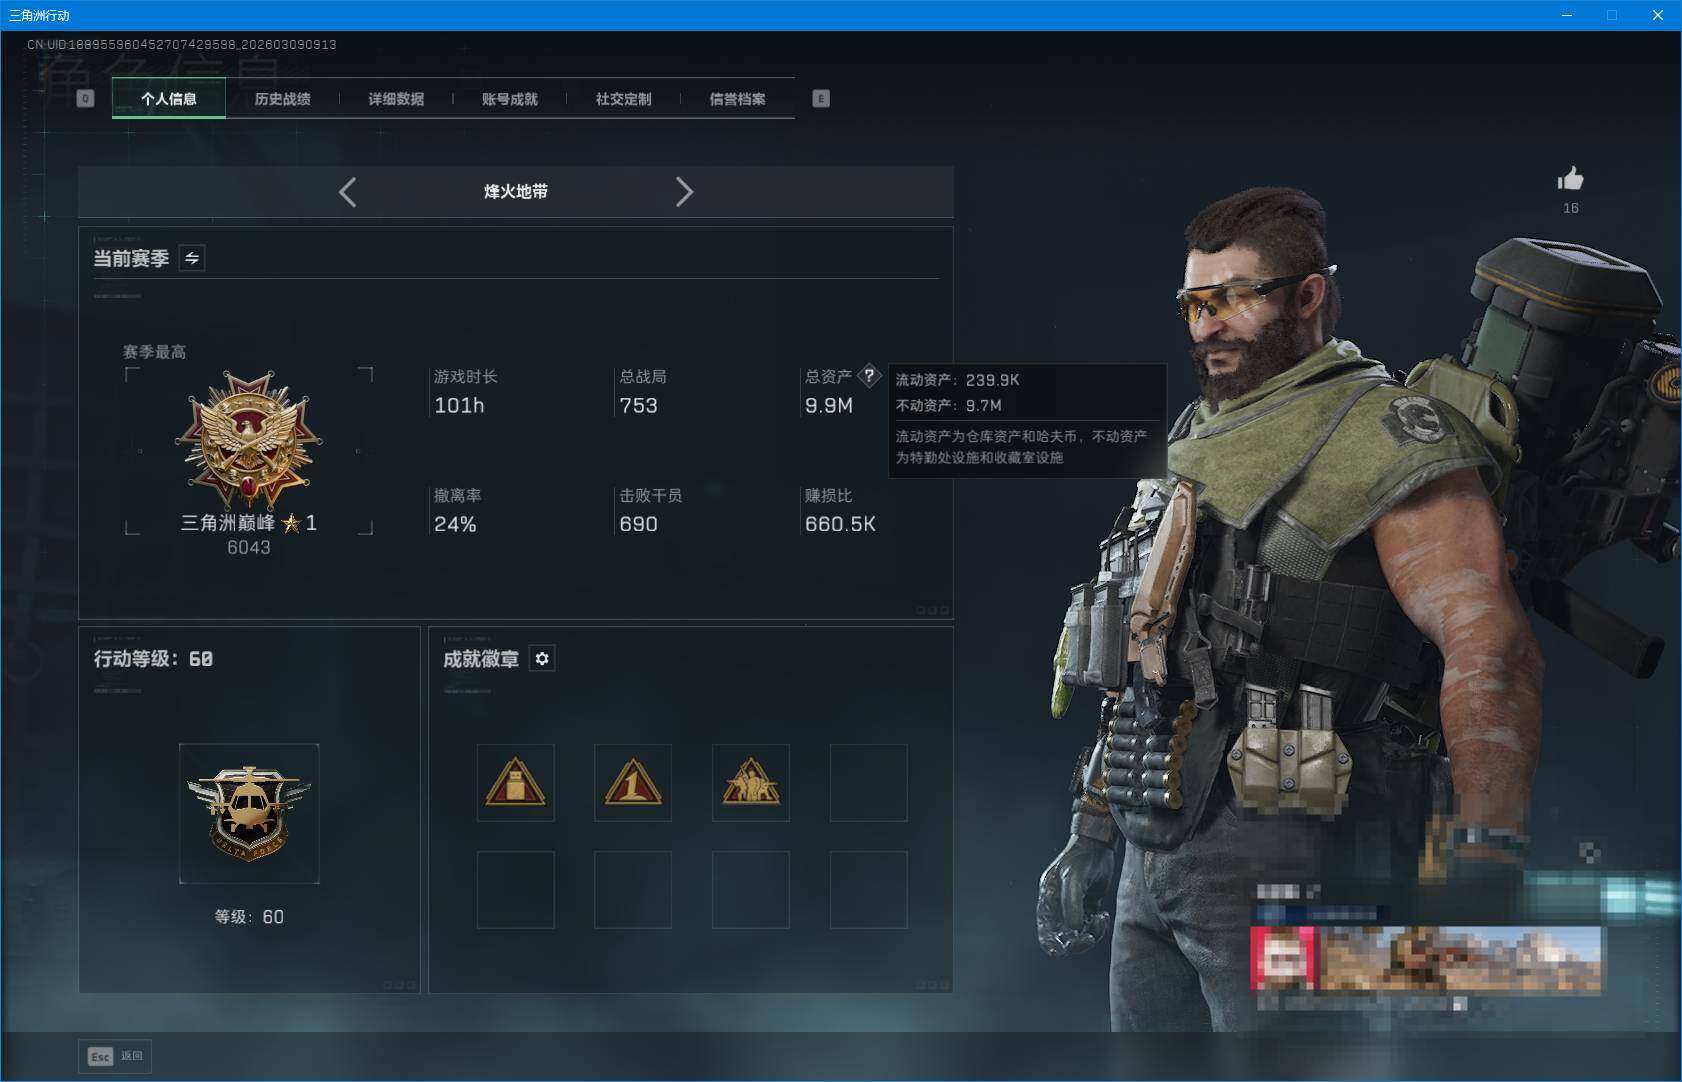
Task: Select the number-one triangular achievement badge
Action: pyautogui.click(x=633, y=783)
